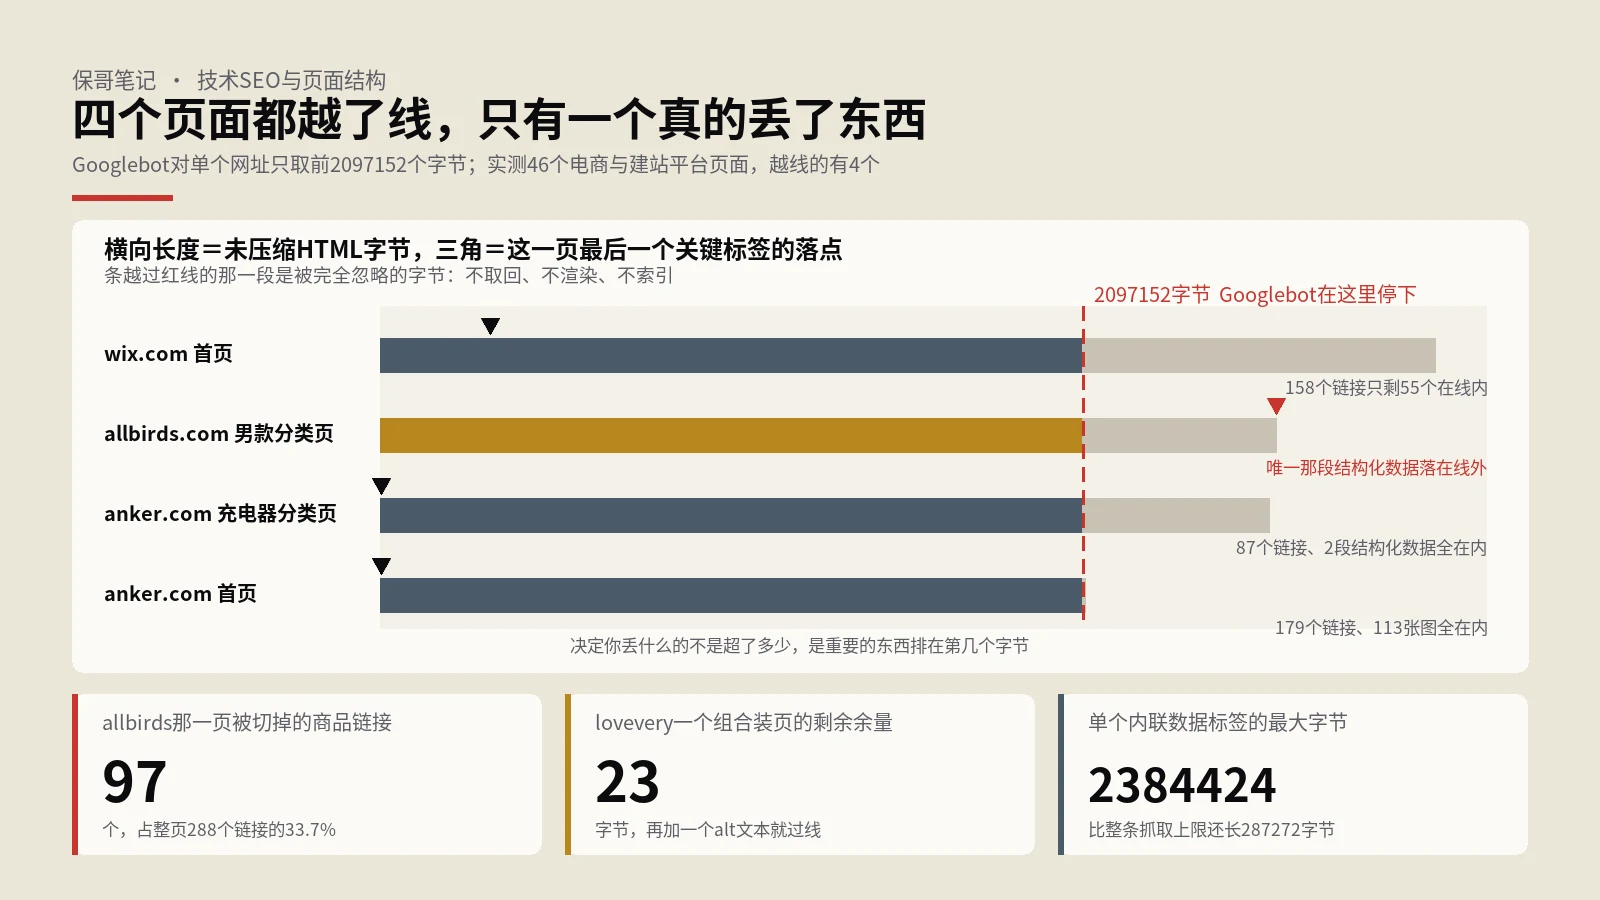Click the headline "四个页面都越了线，只有一个真的丢了东西"
Screen dimensions: 1600x900
499,120
